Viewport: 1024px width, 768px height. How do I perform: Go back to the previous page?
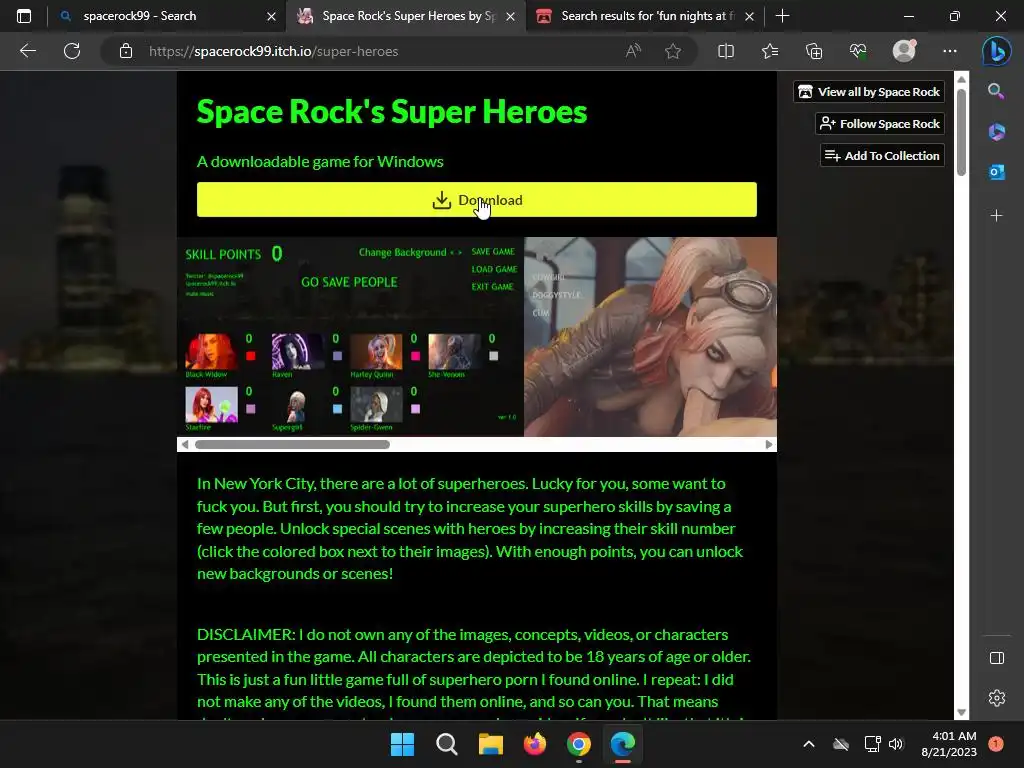click(x=28, y=51)
